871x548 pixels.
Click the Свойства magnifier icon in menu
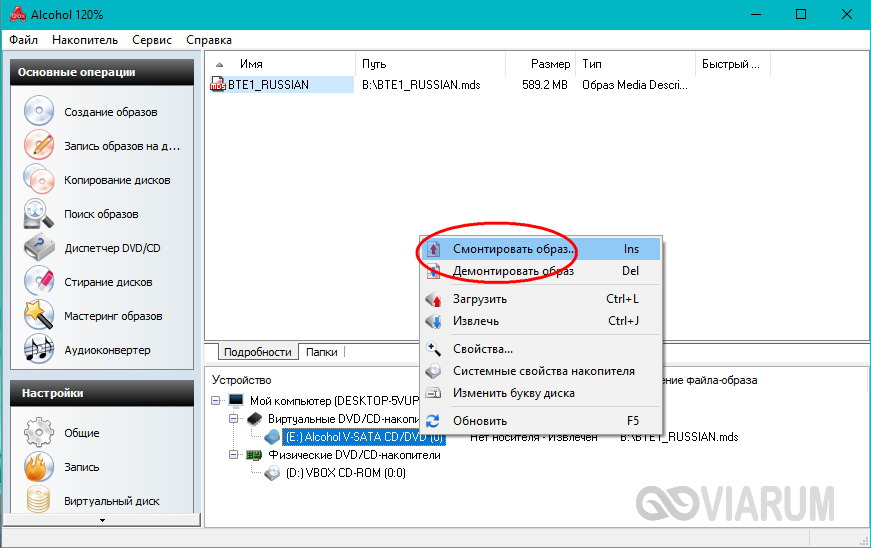coord(433,349)
